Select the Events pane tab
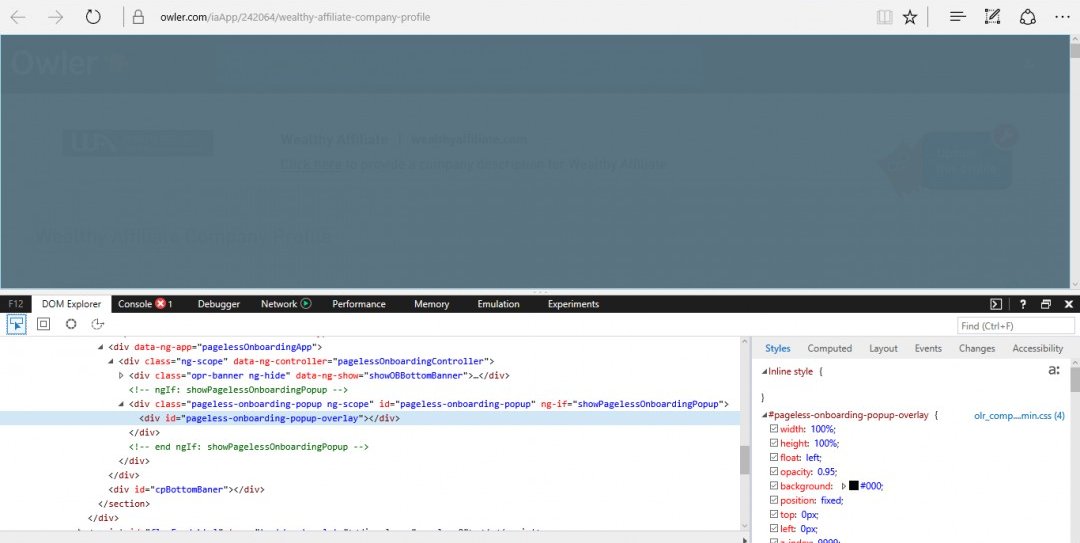 (928, 349)
